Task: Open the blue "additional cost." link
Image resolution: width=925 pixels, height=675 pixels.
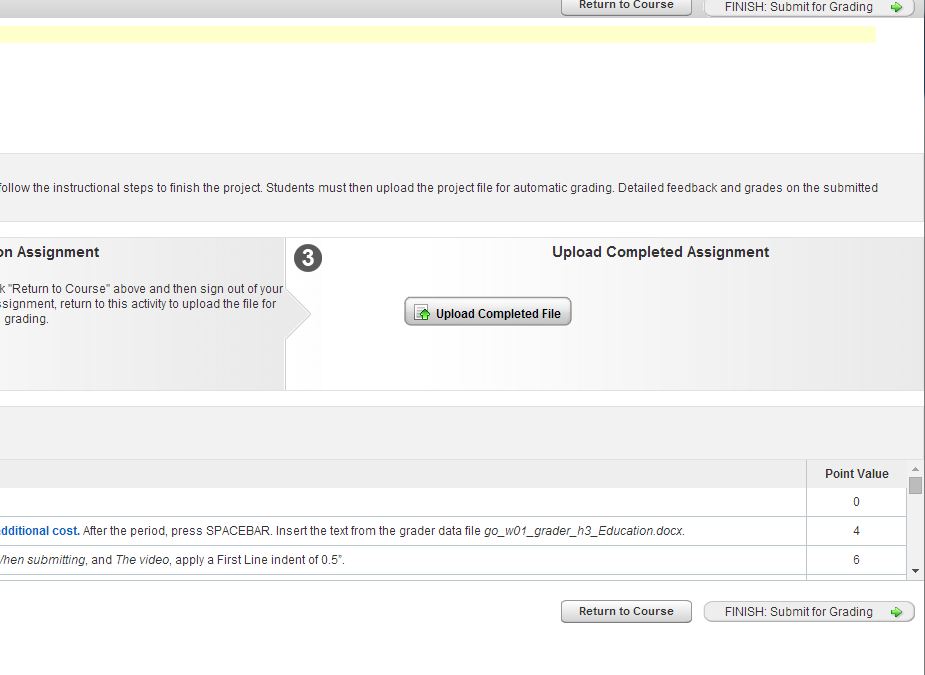Action: [x=40, y=531]
